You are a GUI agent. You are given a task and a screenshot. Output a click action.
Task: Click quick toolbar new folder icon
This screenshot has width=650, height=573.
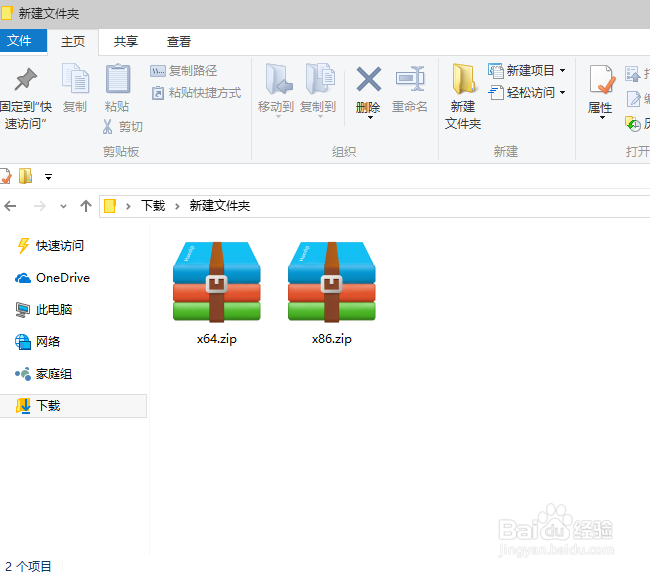pos(25,176)
